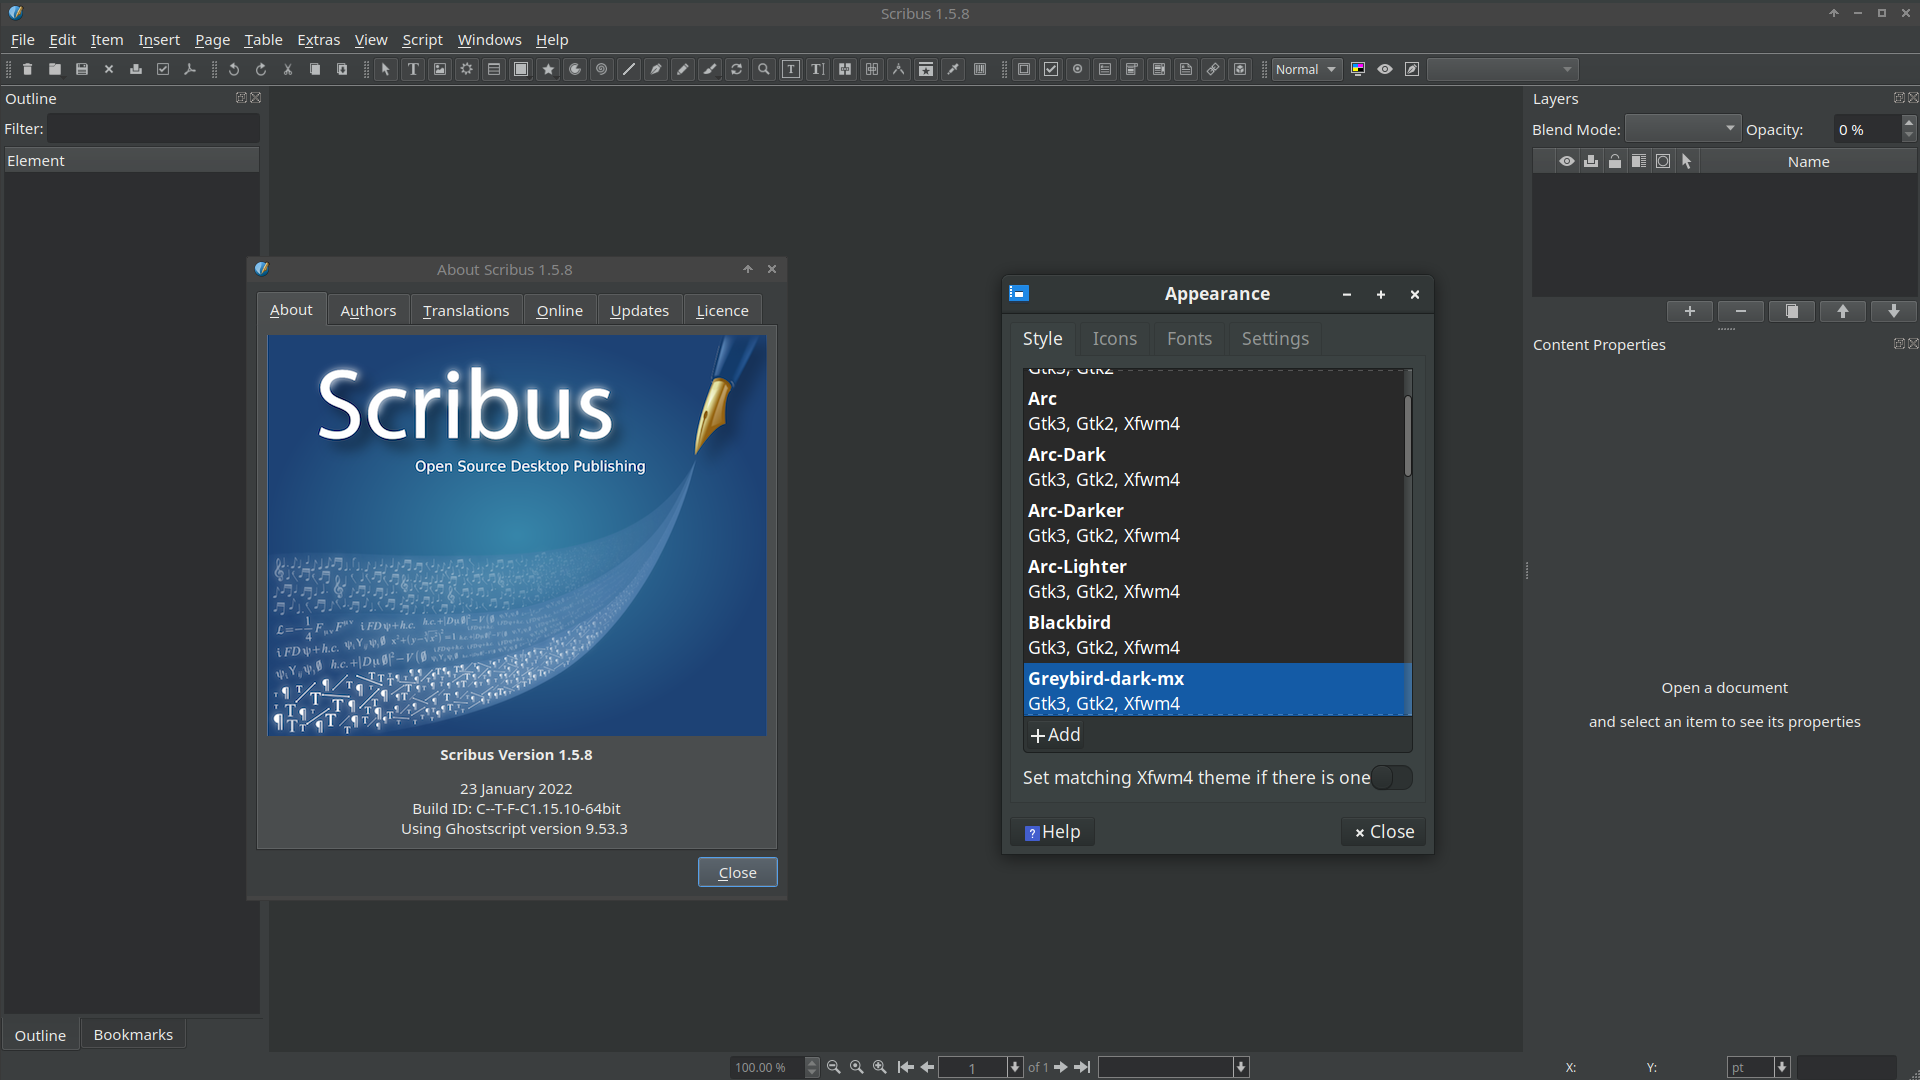Image resolution: width=1920 pixels, height=1080 pixels.
Task: Click Close in About Scribus dialog
Action: coord(737,872)
